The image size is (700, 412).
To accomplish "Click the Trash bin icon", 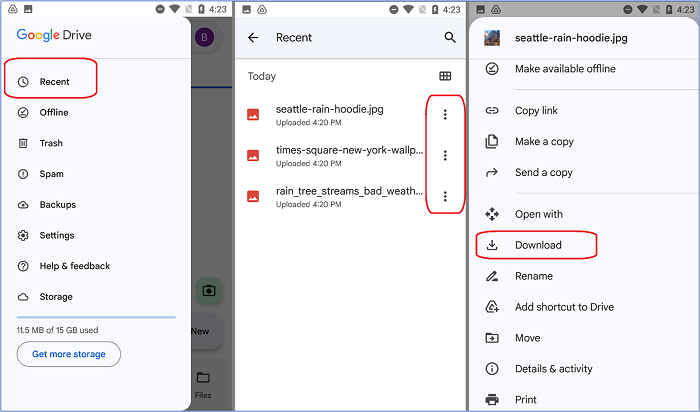I will [x=23, y=144].
